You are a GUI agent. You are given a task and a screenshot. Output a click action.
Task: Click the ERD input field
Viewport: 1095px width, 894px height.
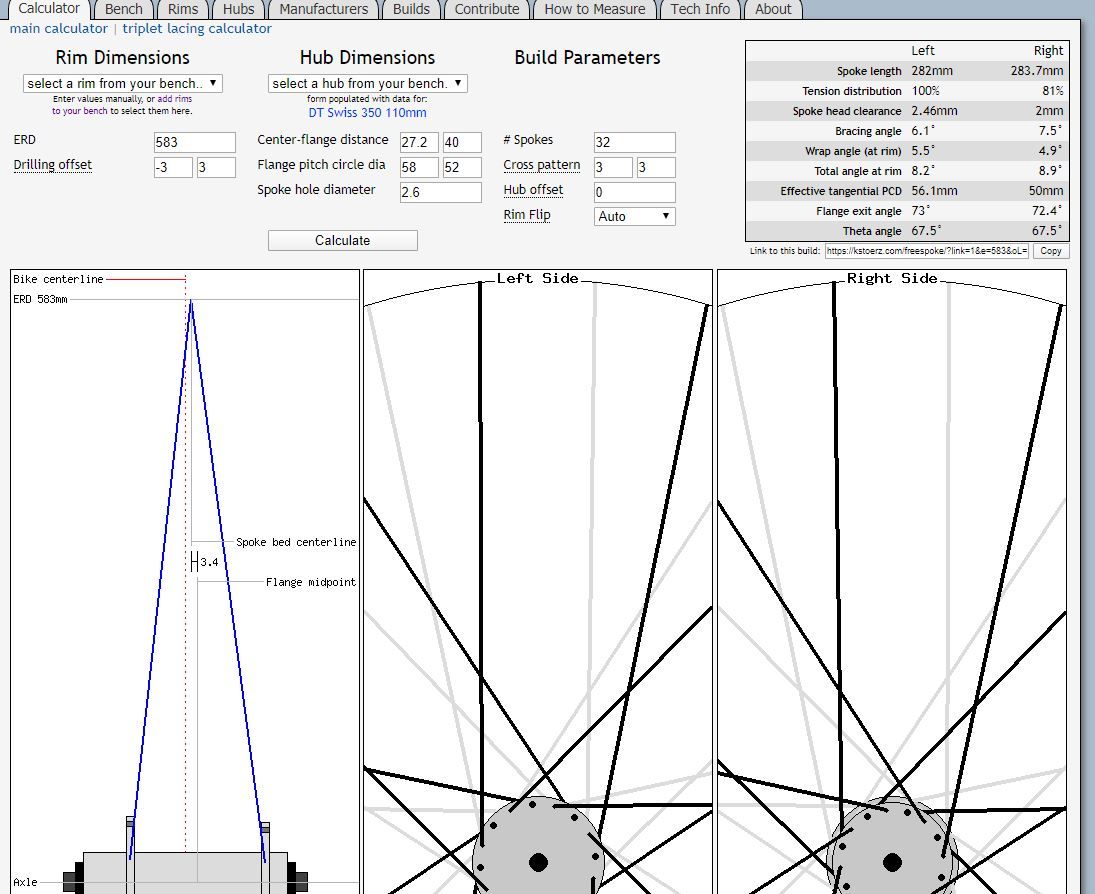pyautogui.click(x=195, y=143)
